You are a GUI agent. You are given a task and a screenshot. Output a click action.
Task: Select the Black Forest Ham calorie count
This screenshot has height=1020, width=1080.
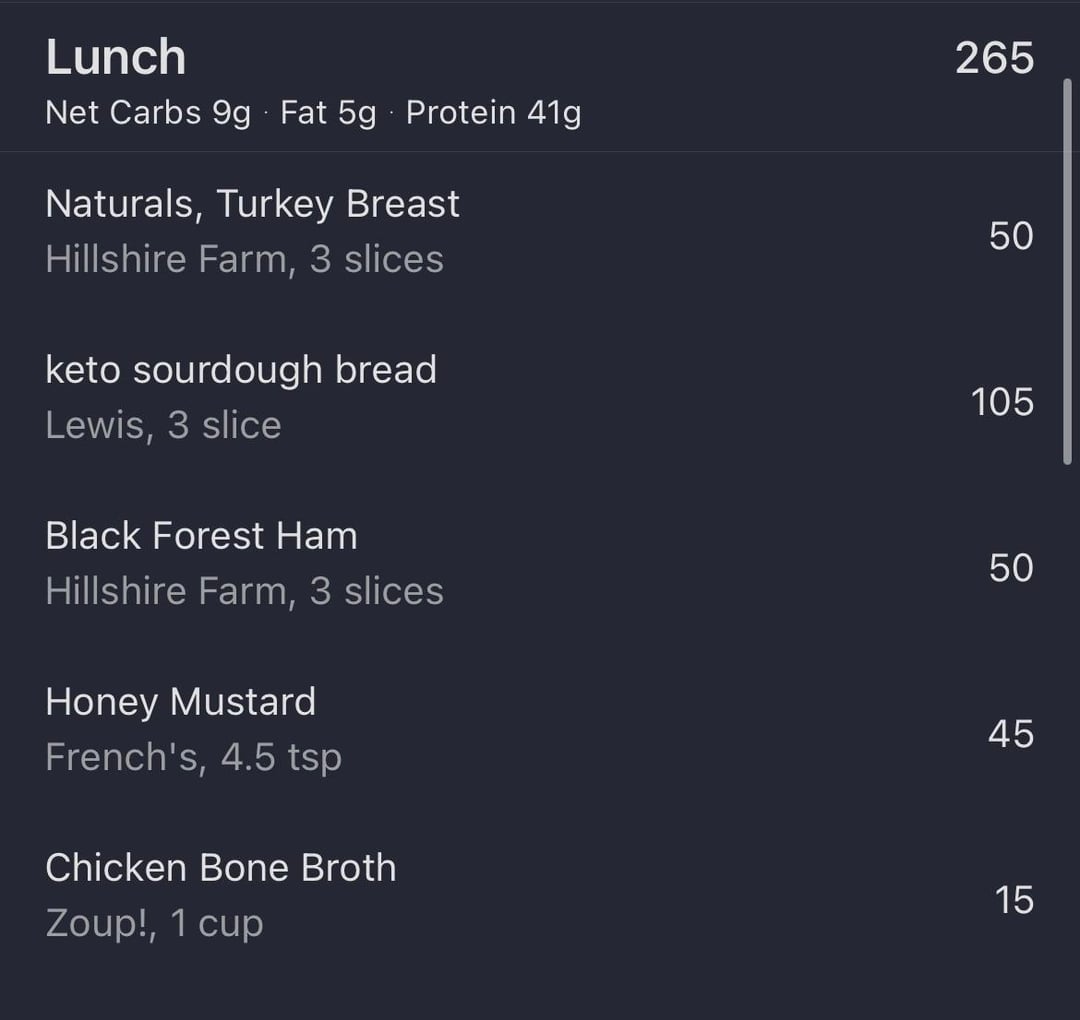tap(1010, 568)
